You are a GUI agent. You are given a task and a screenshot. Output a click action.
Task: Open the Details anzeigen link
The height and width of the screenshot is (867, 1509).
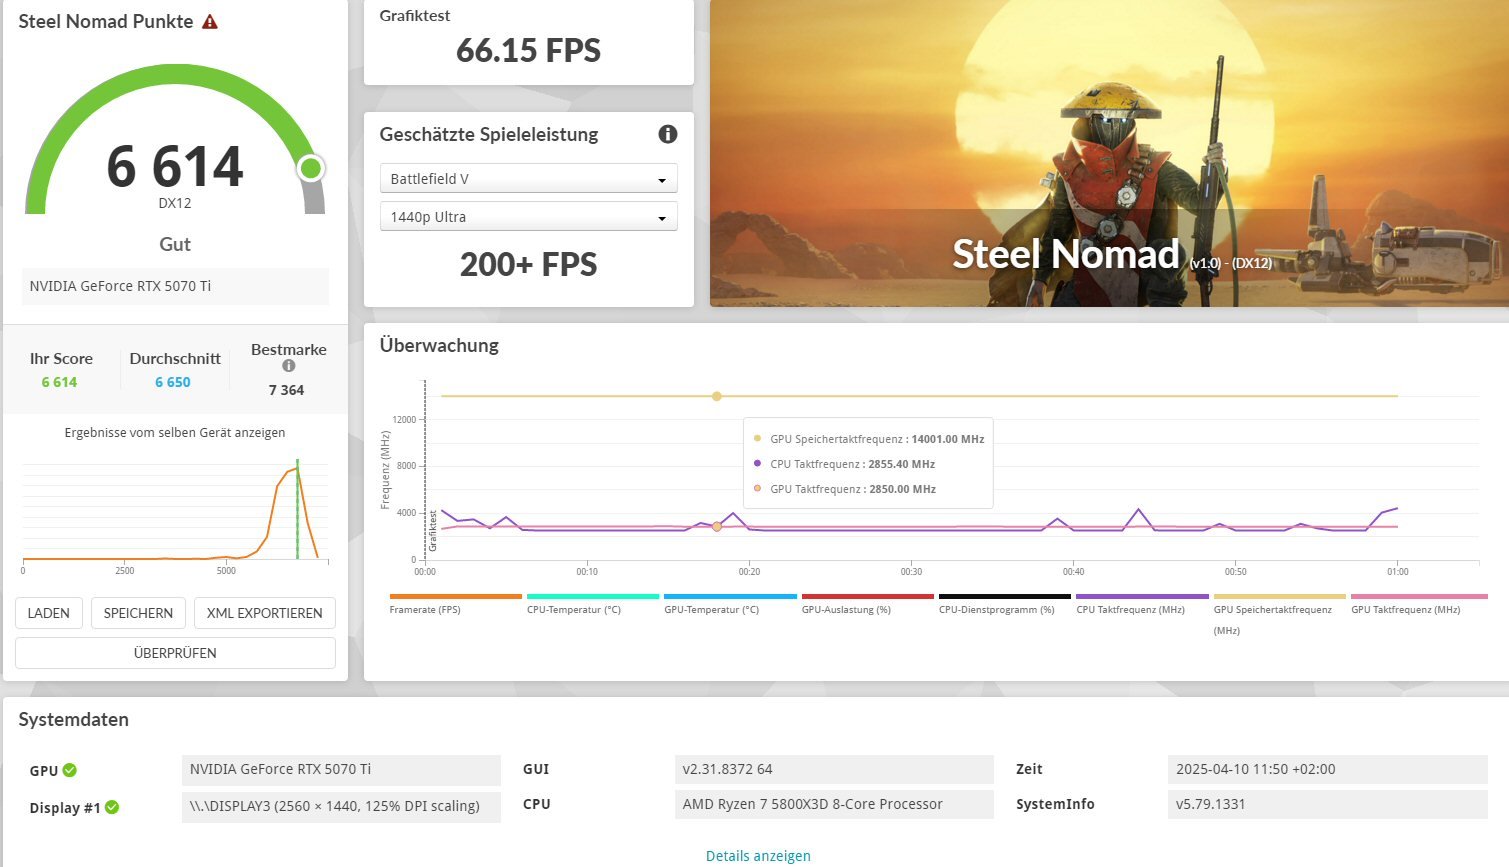click(x=758, y=856)
